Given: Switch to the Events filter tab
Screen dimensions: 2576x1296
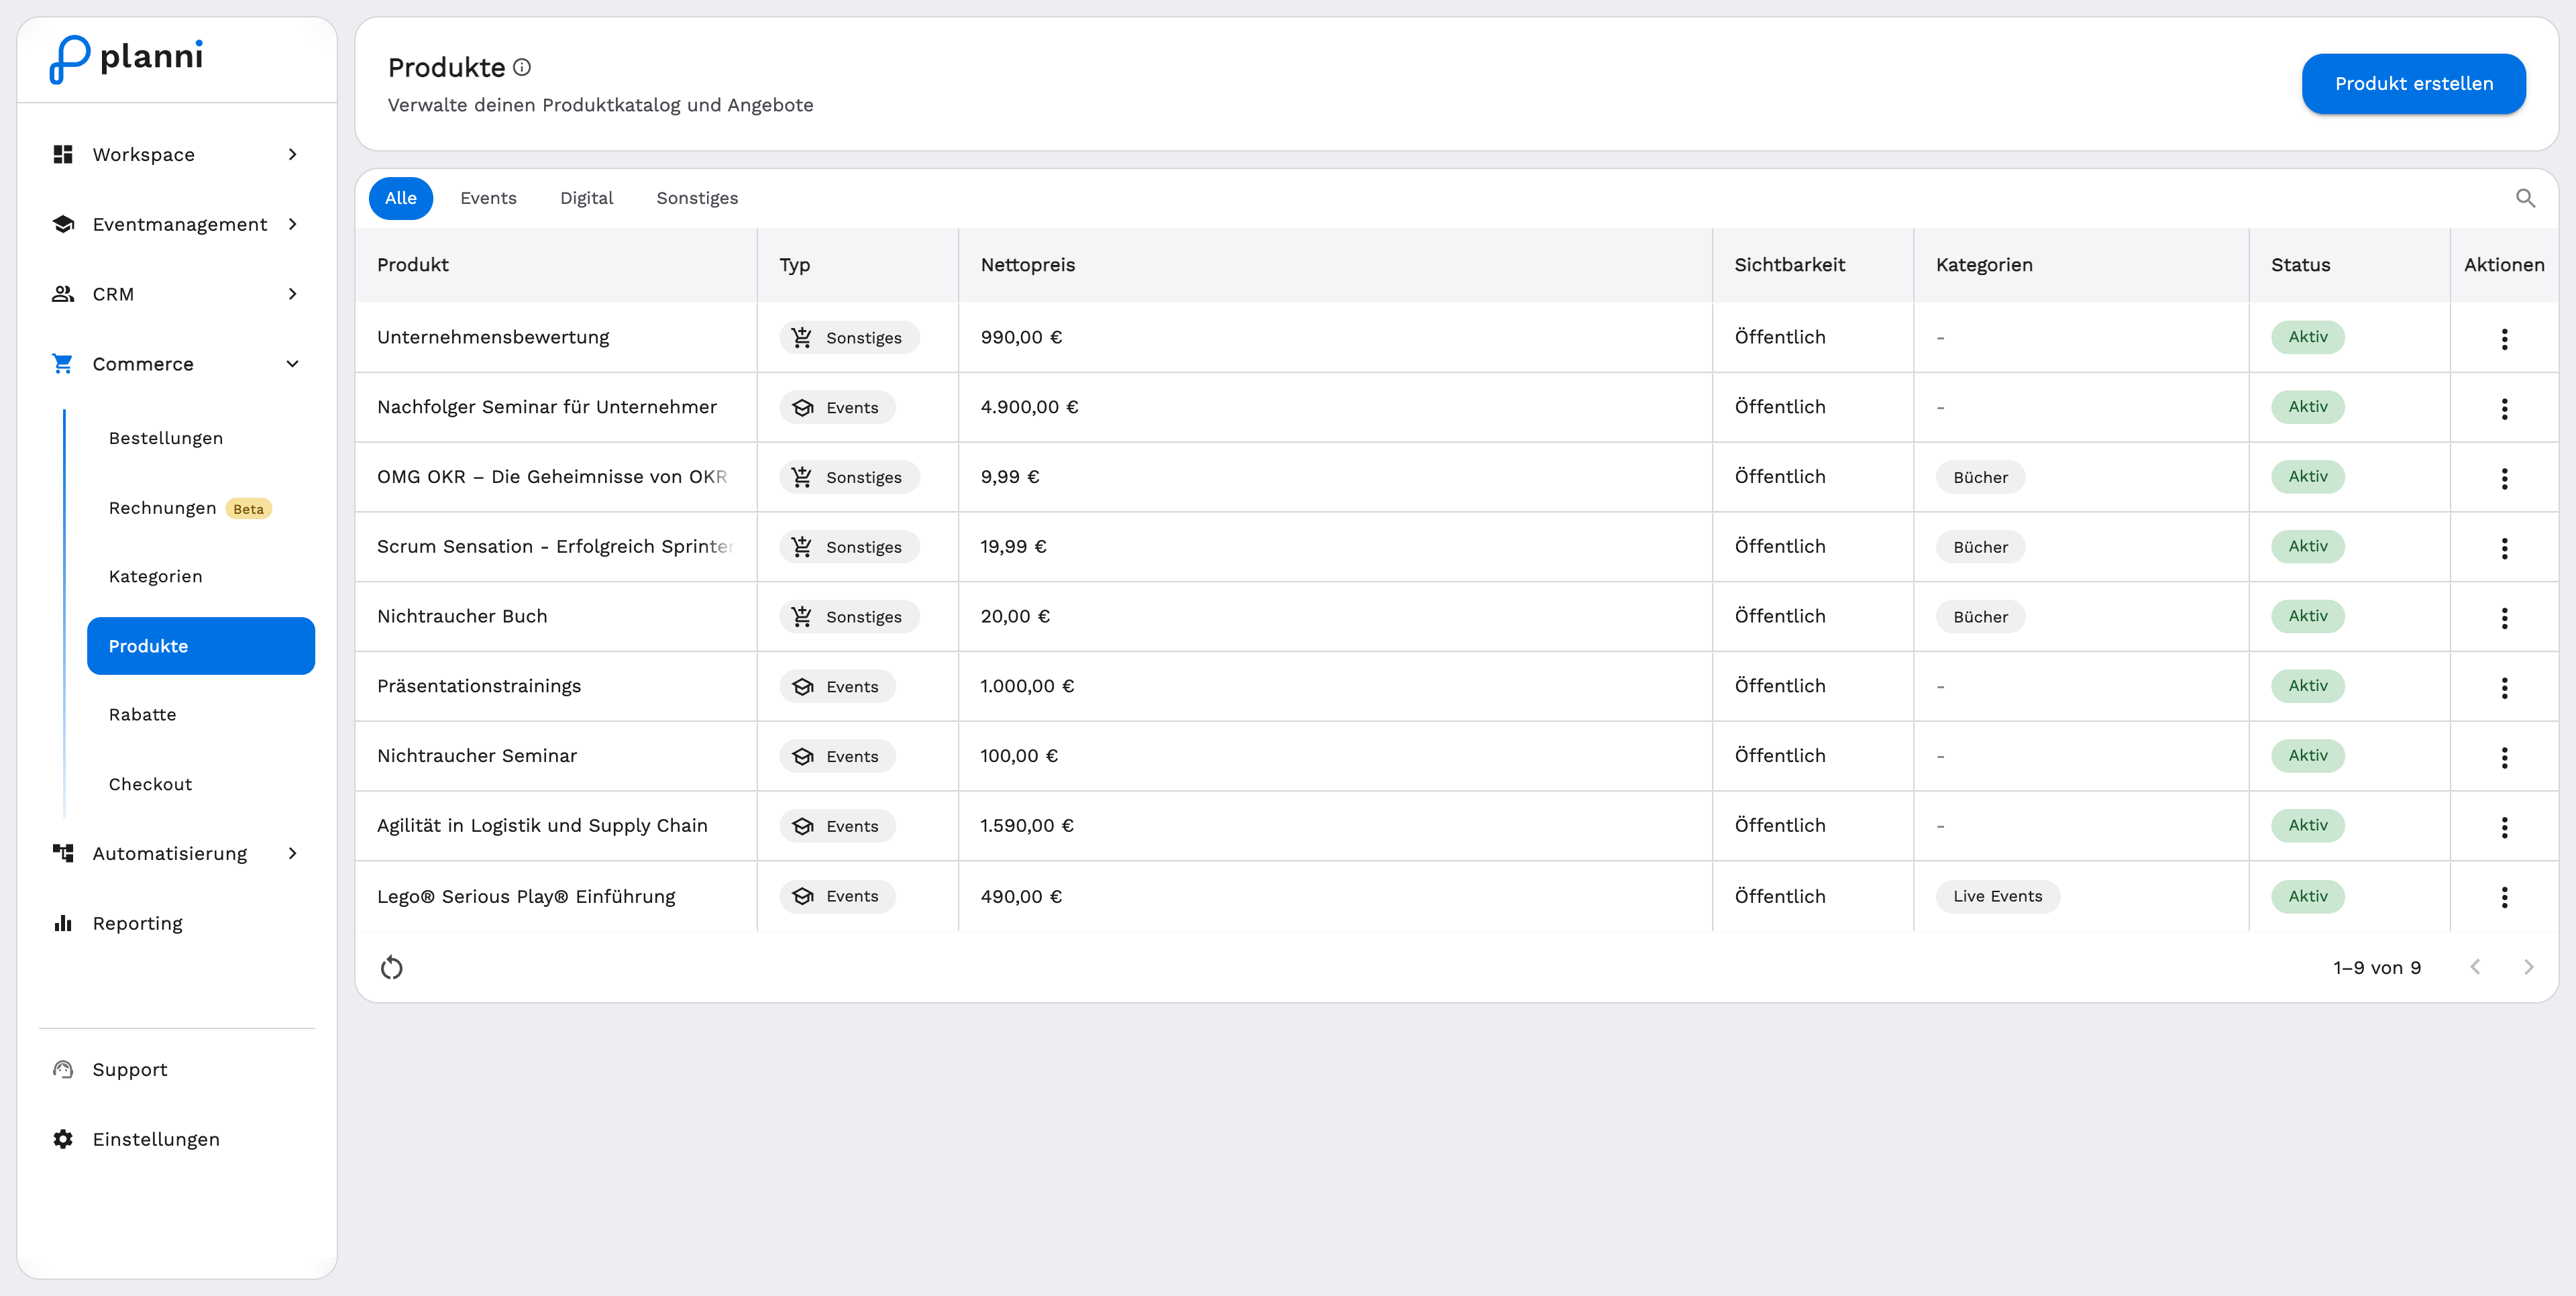Looking at the screenshot, I should pos(488,198).
